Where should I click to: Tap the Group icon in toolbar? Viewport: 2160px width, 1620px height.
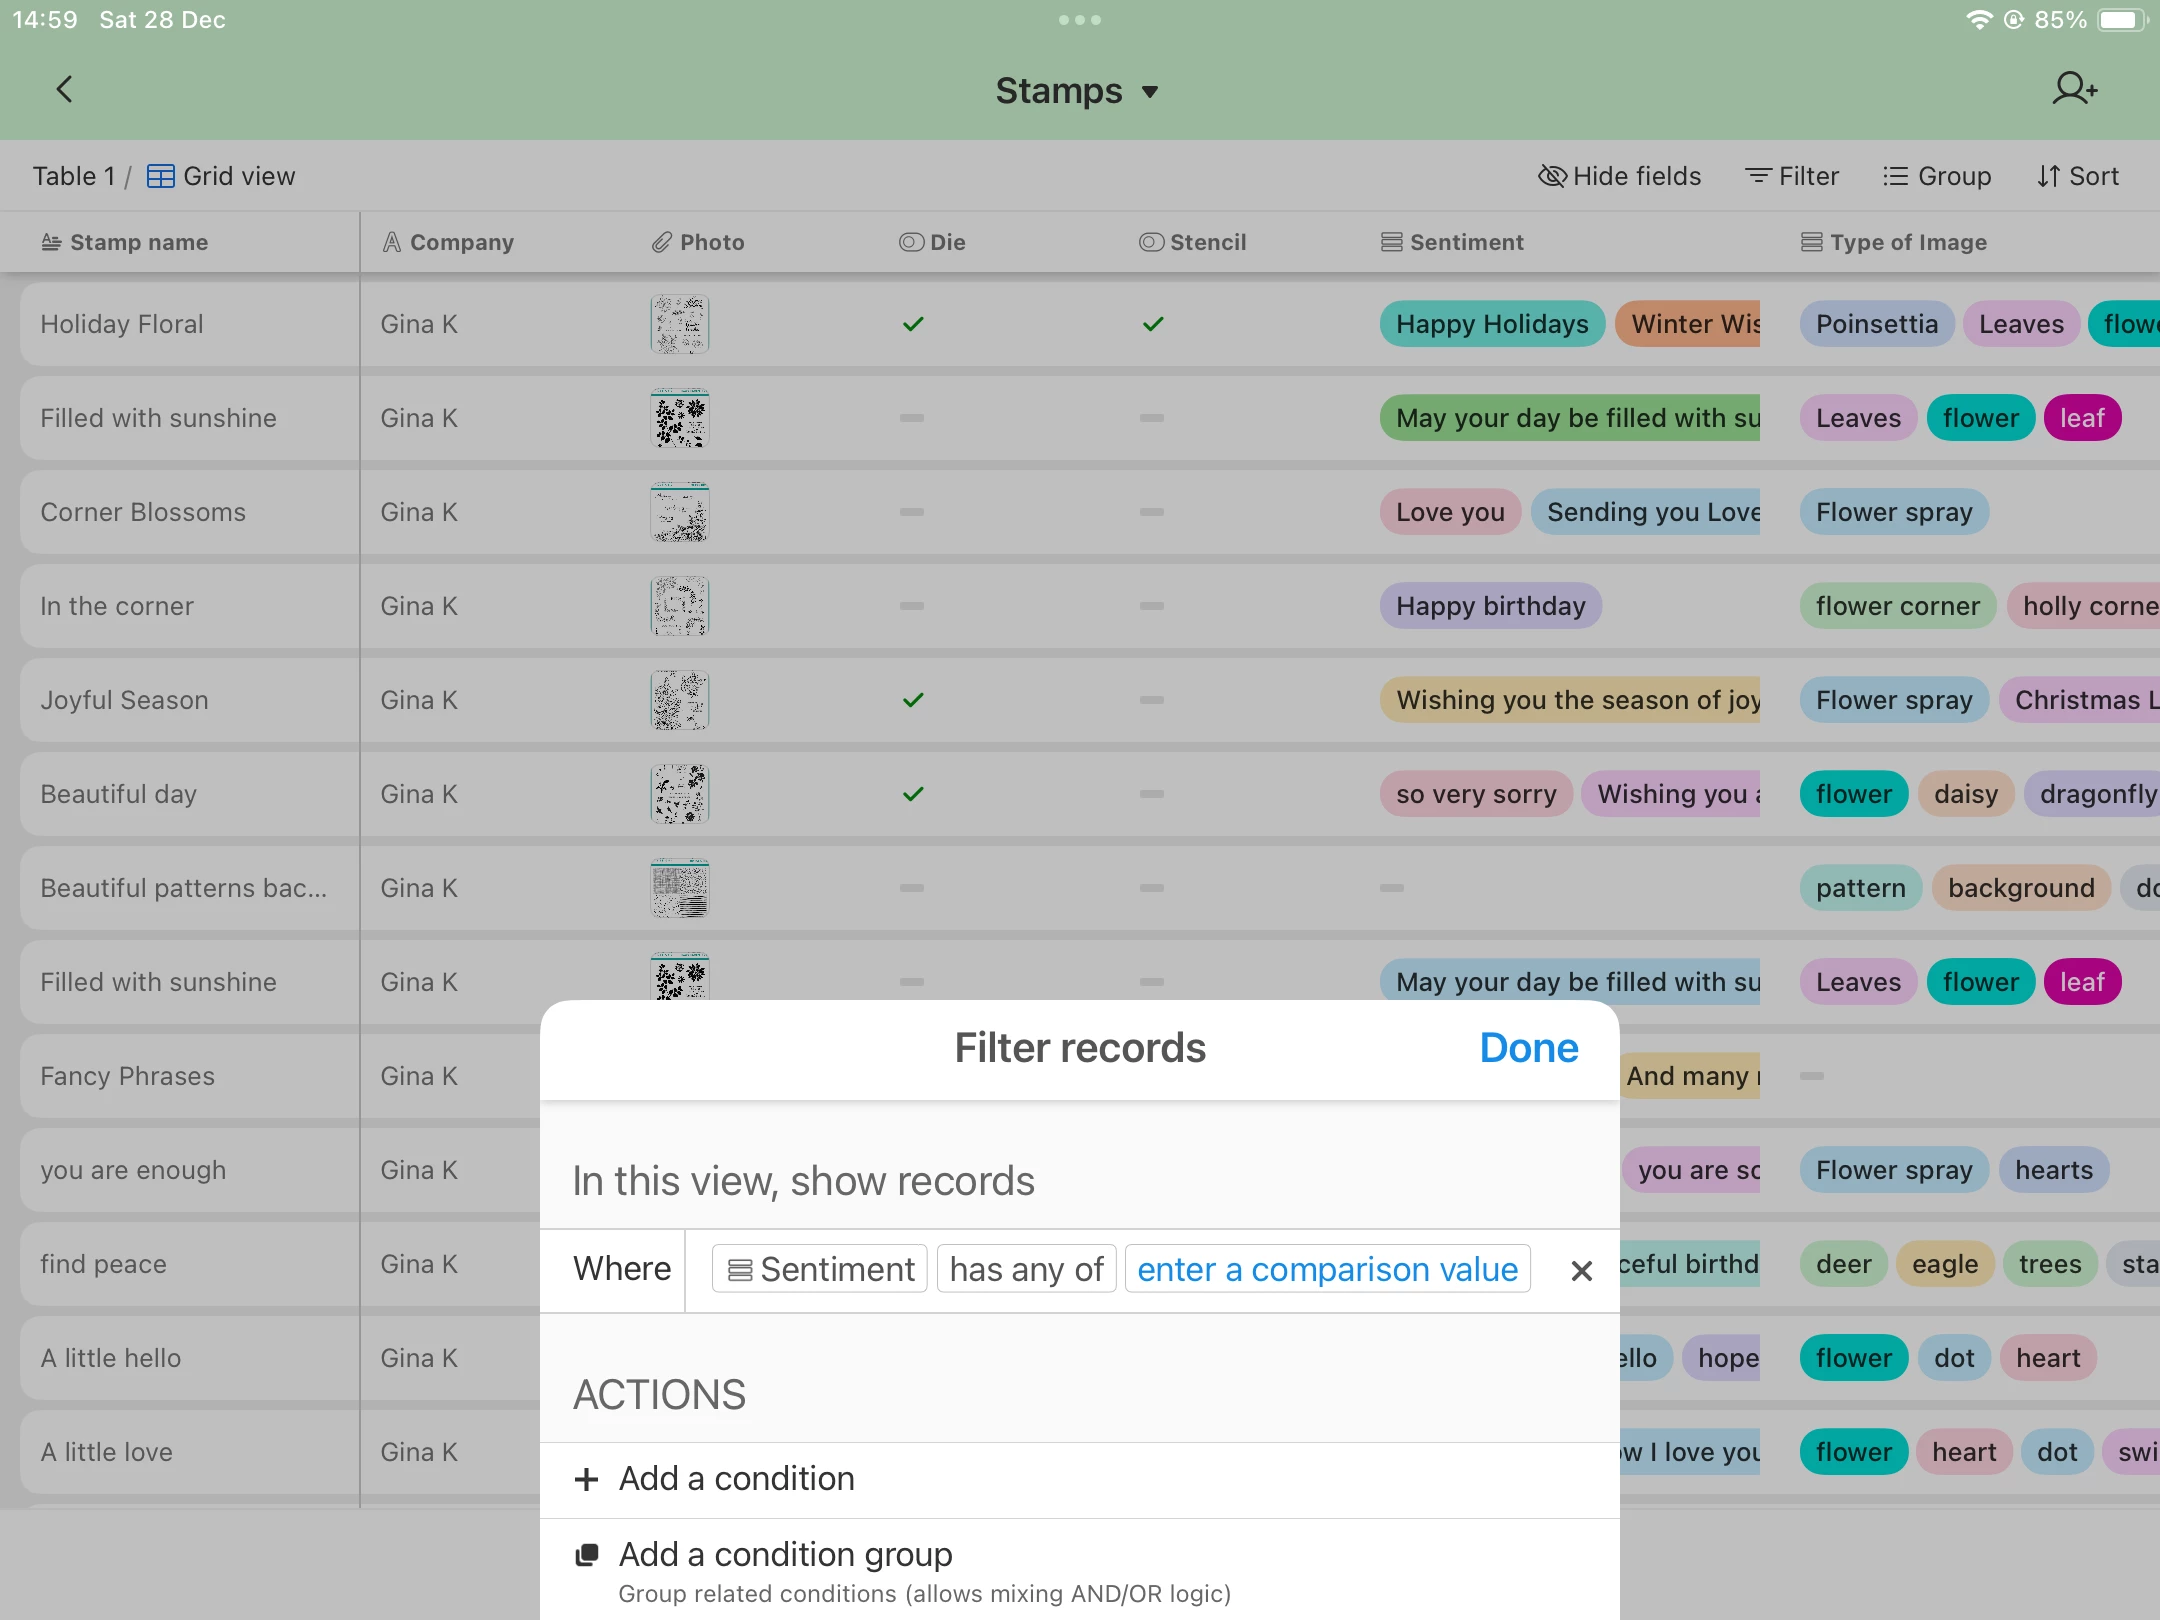1895,176
